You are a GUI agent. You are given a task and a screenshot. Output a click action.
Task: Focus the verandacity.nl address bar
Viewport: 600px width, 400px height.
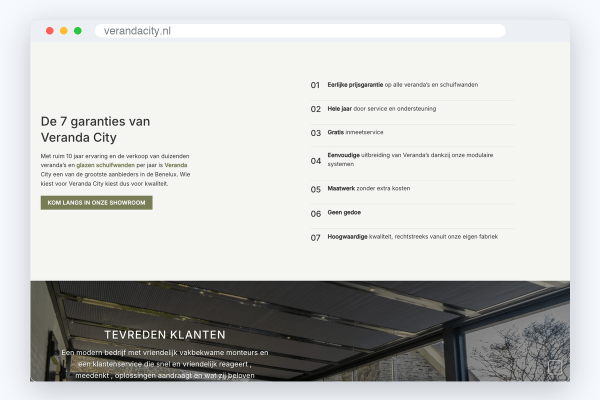(x=300, y=31)
